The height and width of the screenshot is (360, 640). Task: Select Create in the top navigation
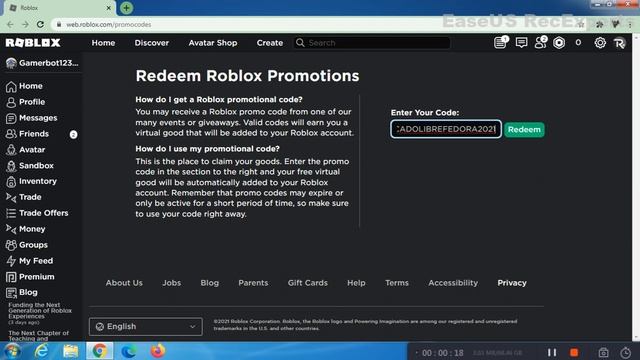[x=270, y=42]
